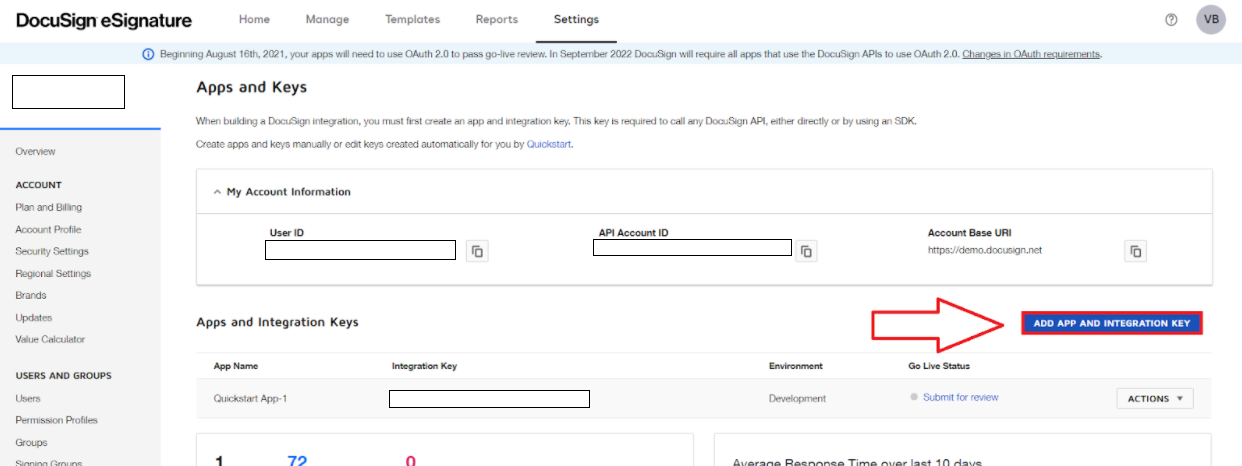Click the DocuSign eSignature logo
Image resolution: width=1242 pixels, height=466 pixels.
click(104, 20)
